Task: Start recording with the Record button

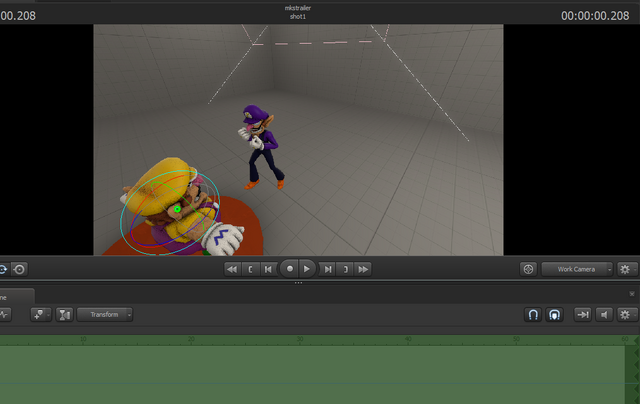Action: point(289,269)
